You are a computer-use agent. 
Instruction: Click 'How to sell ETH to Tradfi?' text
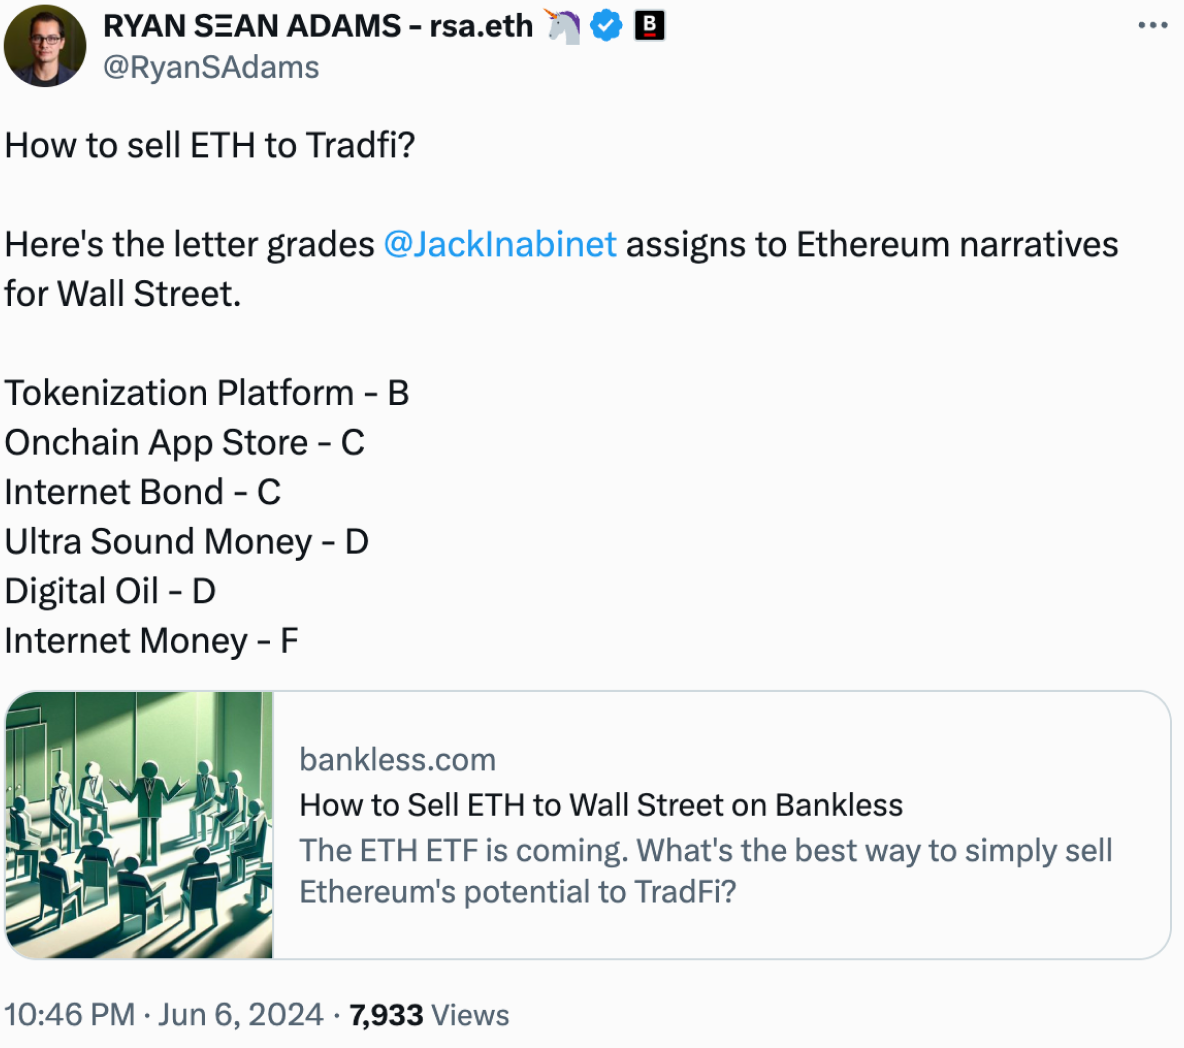click(x=210, y=146)
